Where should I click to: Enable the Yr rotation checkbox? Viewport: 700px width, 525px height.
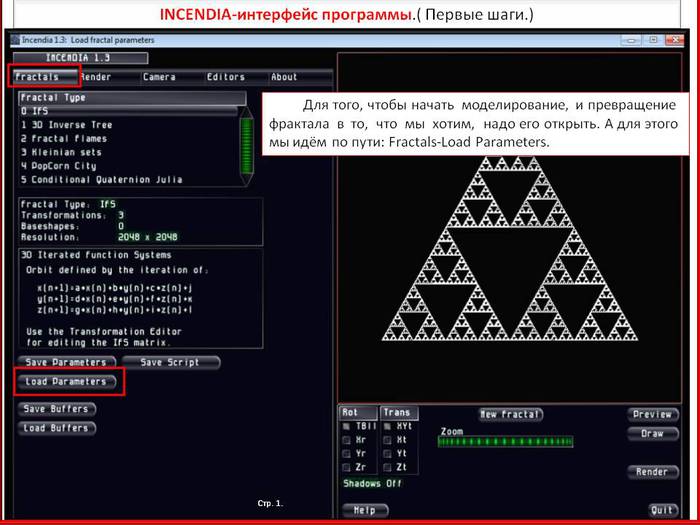346,454
